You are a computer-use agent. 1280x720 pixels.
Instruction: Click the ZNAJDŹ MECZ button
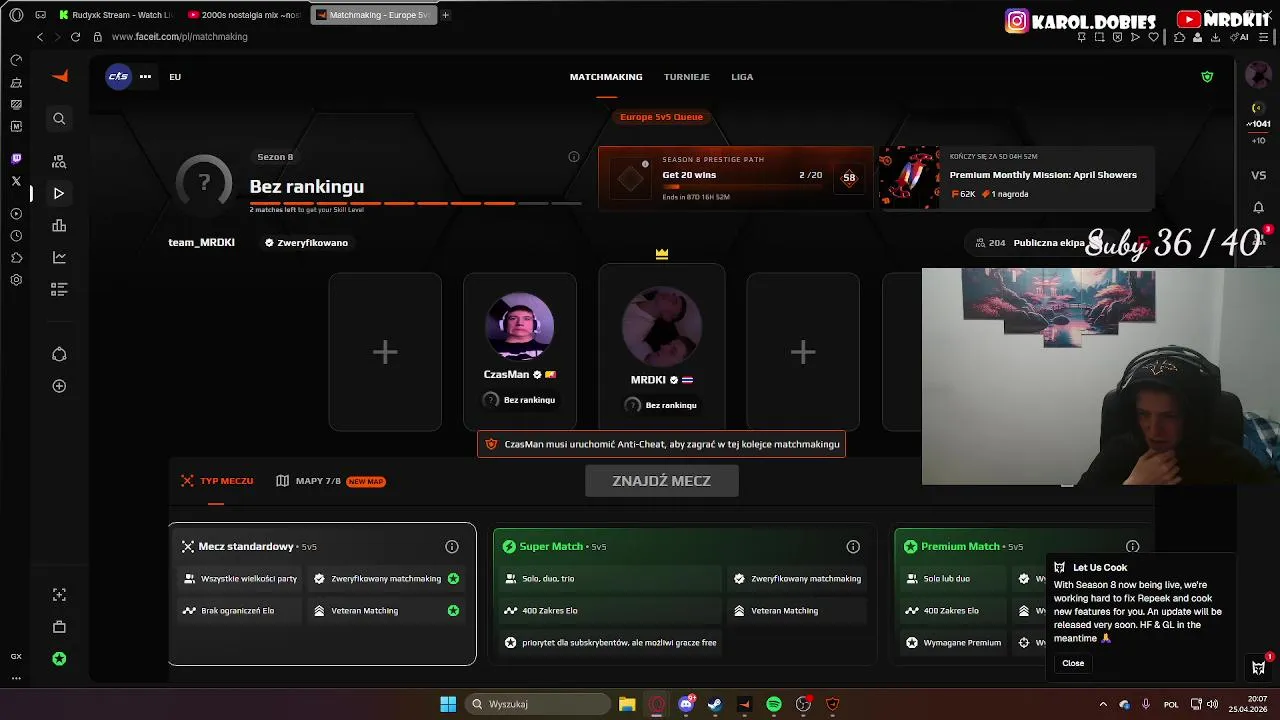(662, 481)
